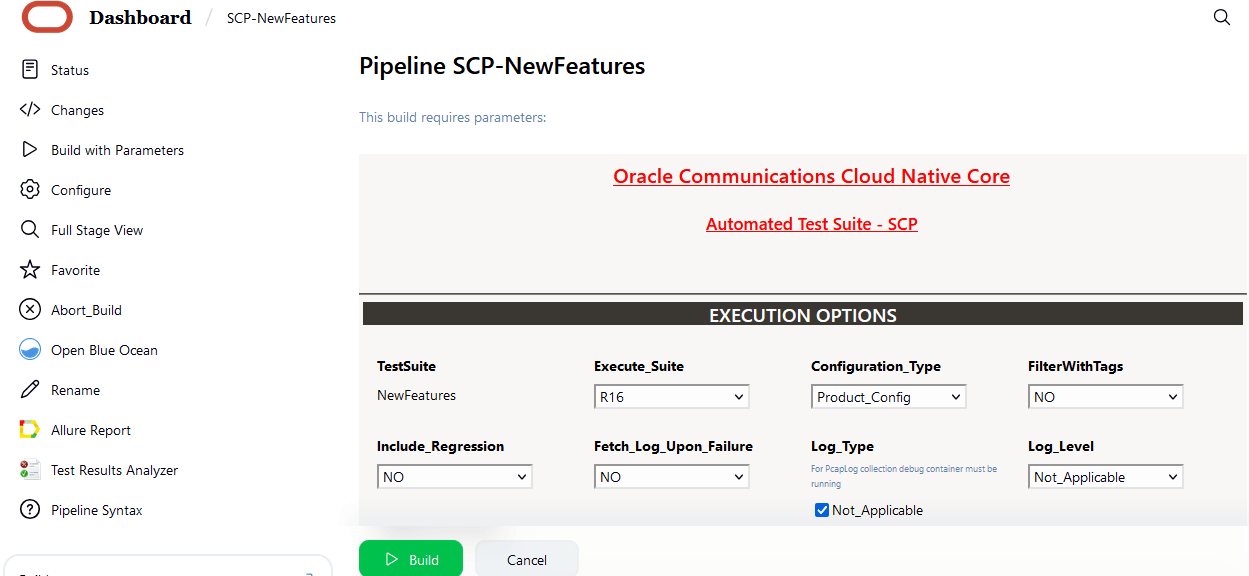Viewport: 1249px width, 576px height.
Task: Click Automated Test Suite - SCP link
Action: click(811, 224)
